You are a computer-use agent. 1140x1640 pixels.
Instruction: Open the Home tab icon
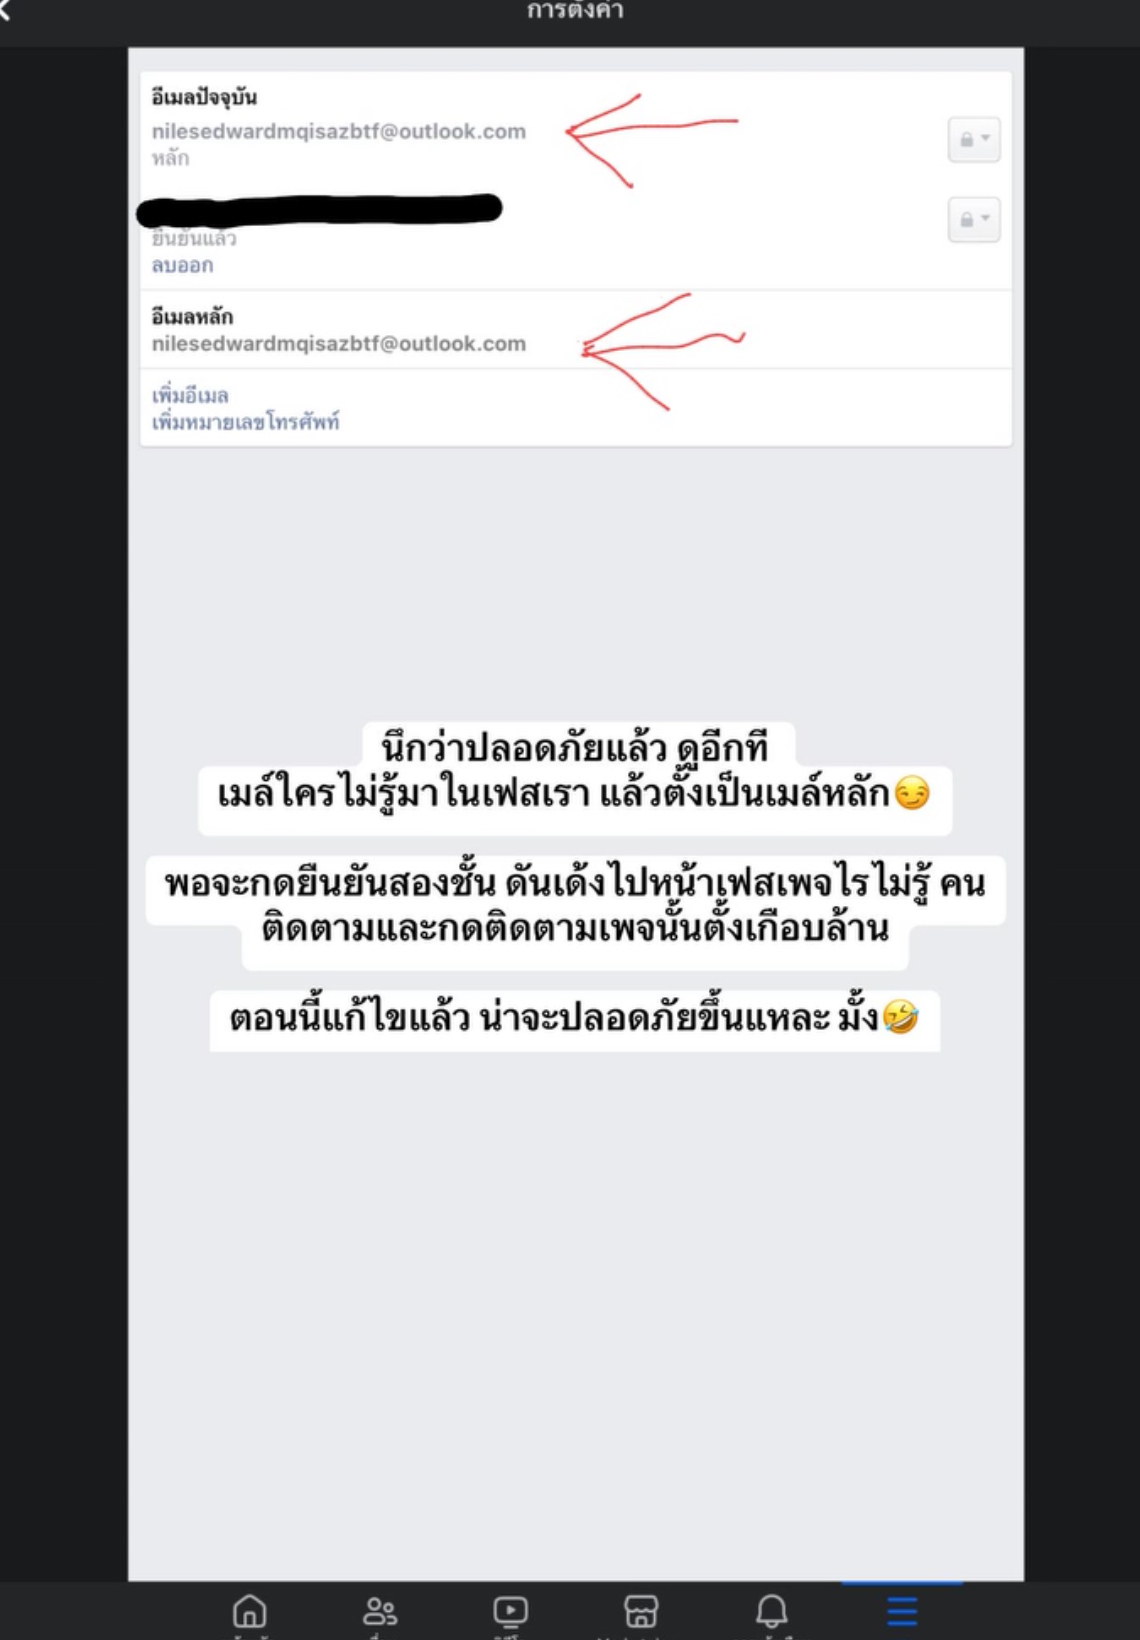pos(250,1611)
